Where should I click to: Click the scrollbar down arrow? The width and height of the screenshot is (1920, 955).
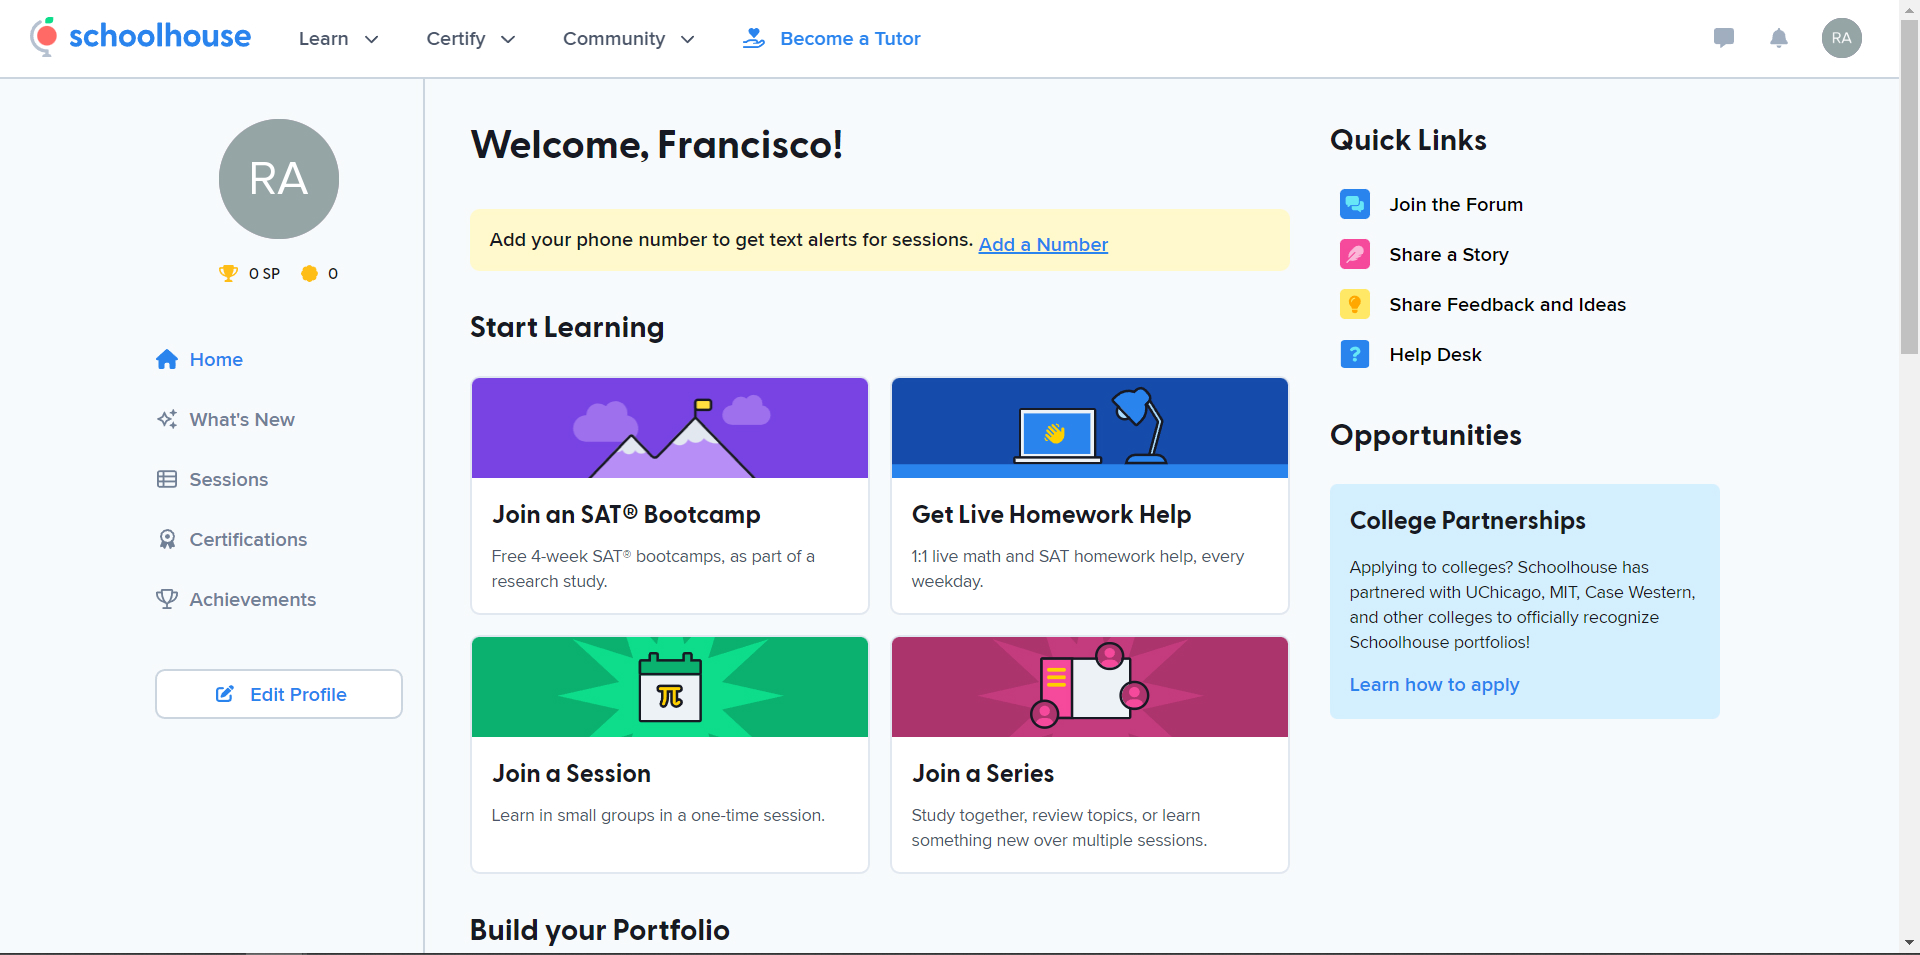tap(1910, 943)
